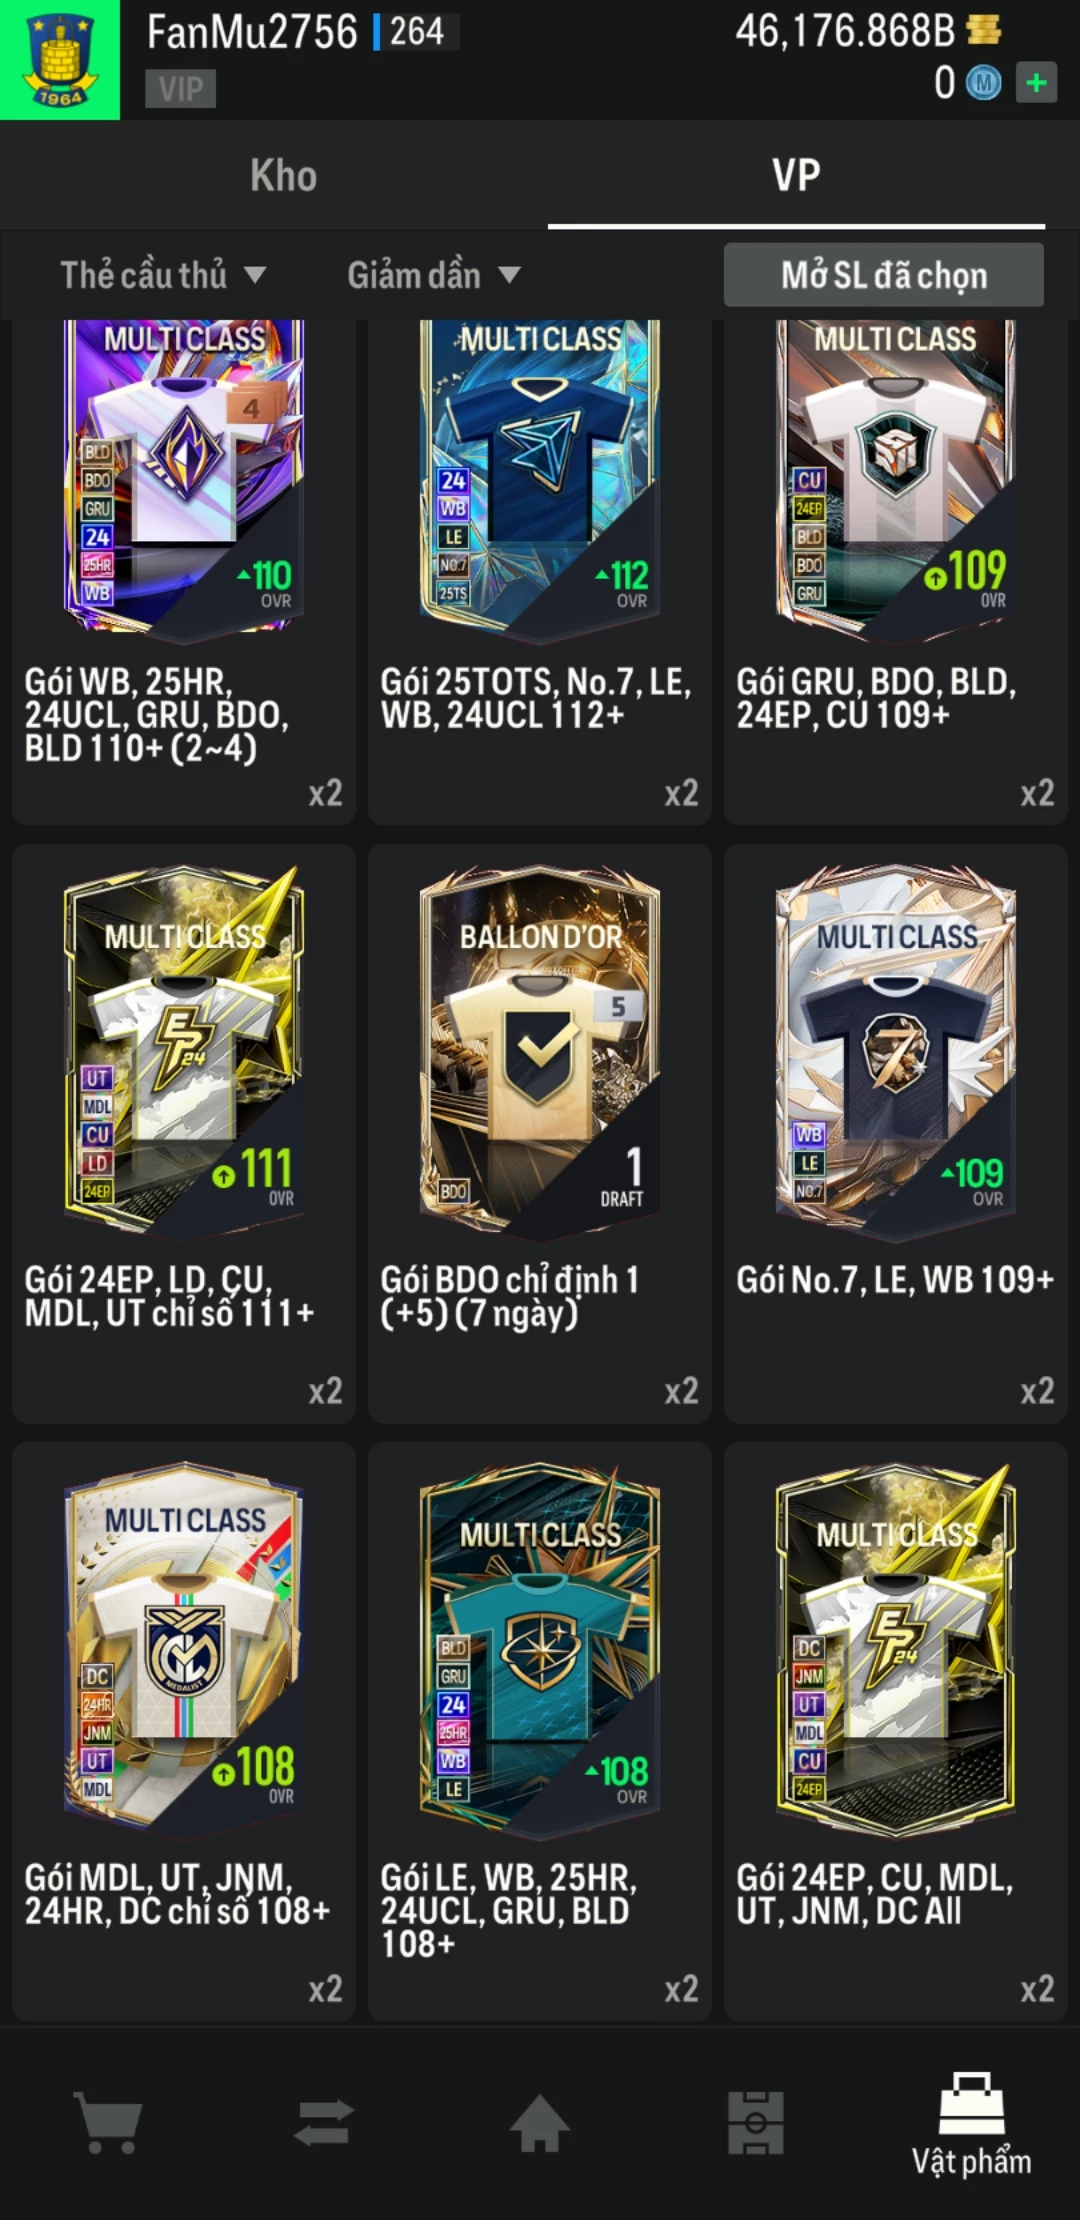The width and height of the screenshot is (1080, 2220).
Task: Tap the VIP badge
Action: click(181, 89)
